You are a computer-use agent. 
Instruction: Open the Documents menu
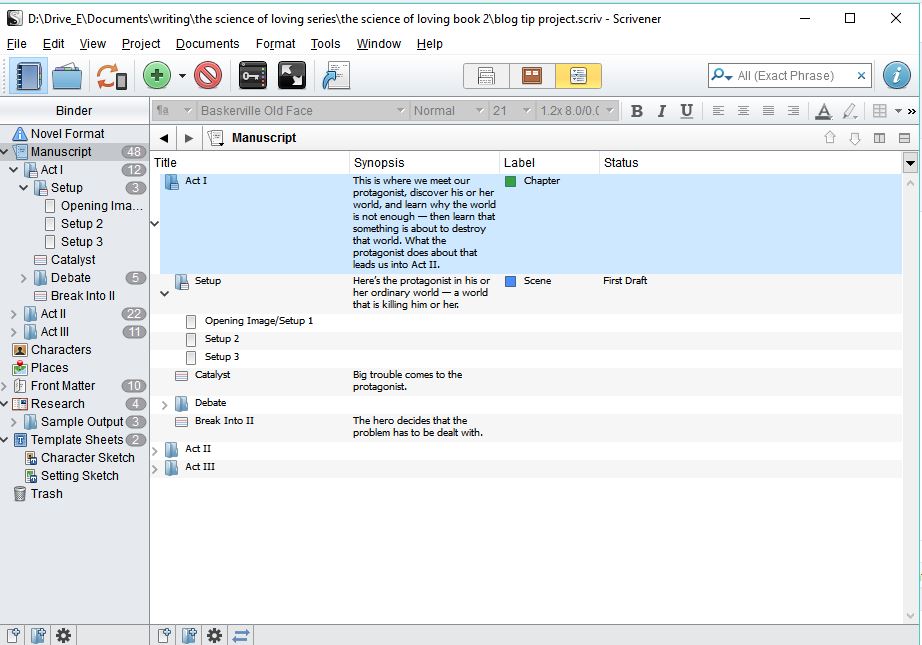[x=207, y=44]
